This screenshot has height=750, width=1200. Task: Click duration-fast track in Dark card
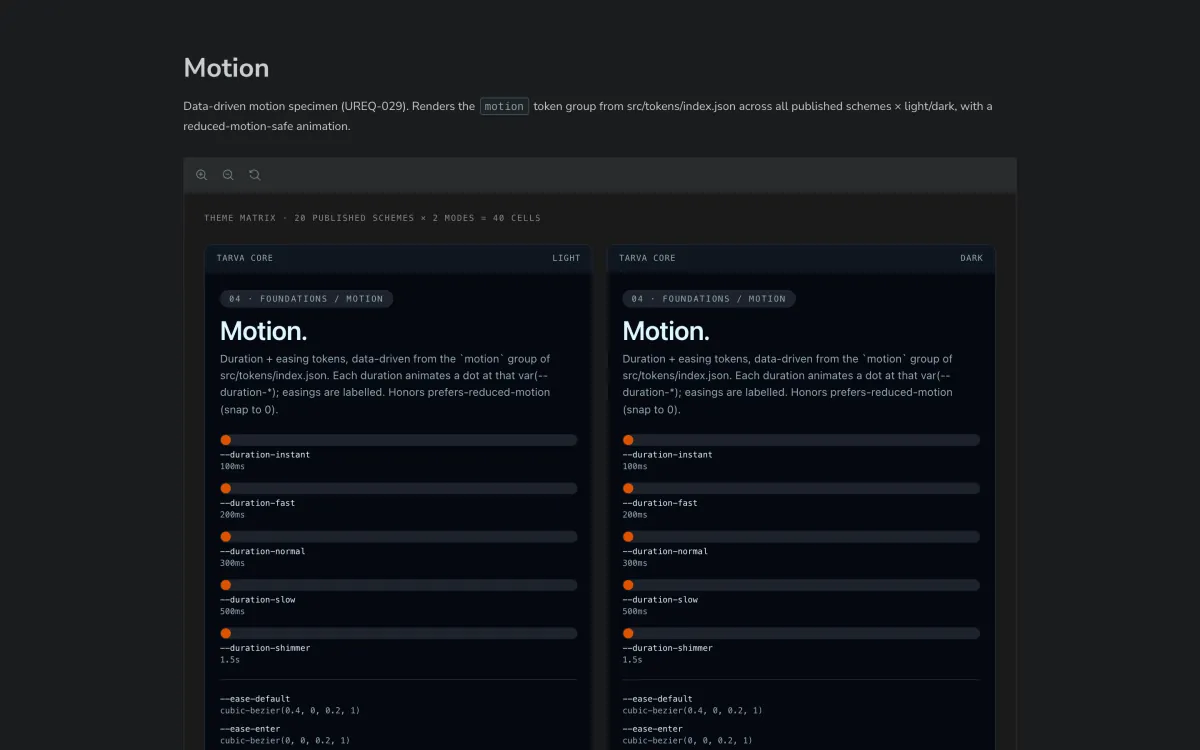[x=801, y=488]
